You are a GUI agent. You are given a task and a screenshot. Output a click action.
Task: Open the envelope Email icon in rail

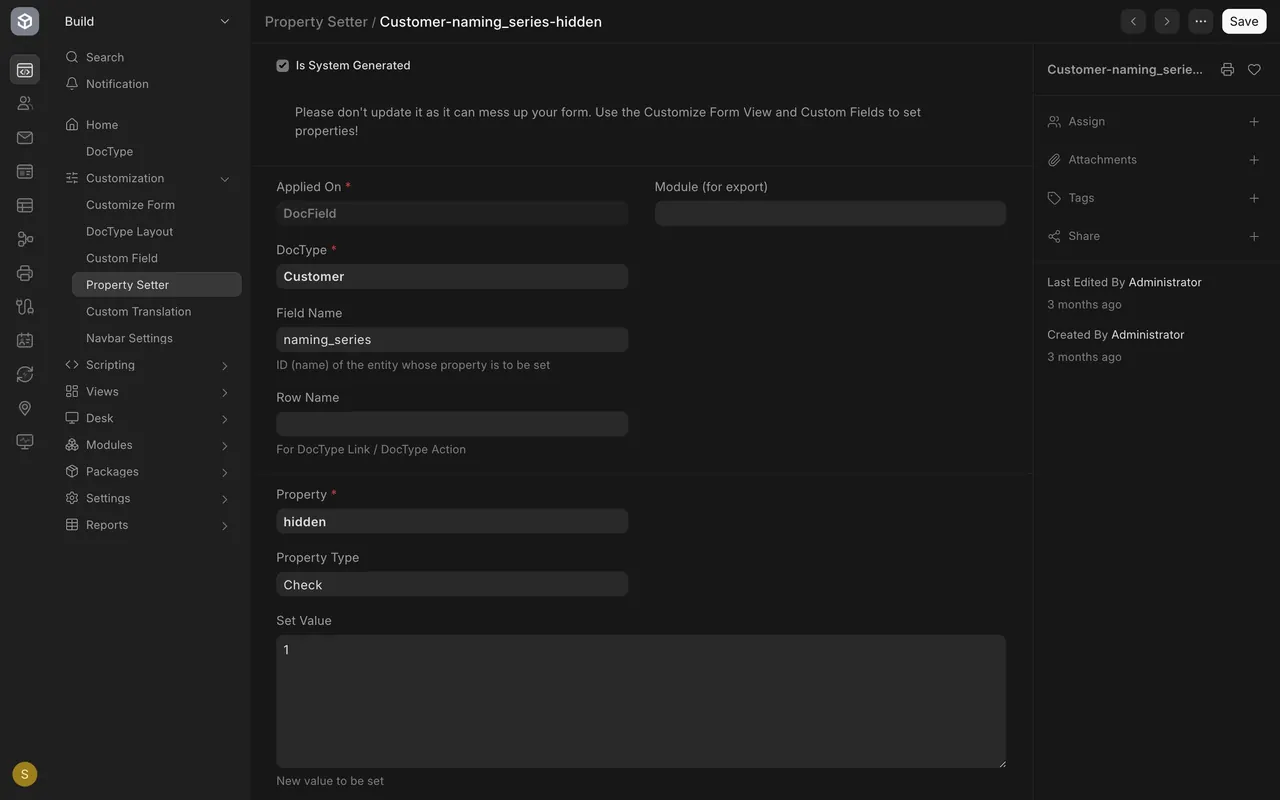tap(25, 137)
